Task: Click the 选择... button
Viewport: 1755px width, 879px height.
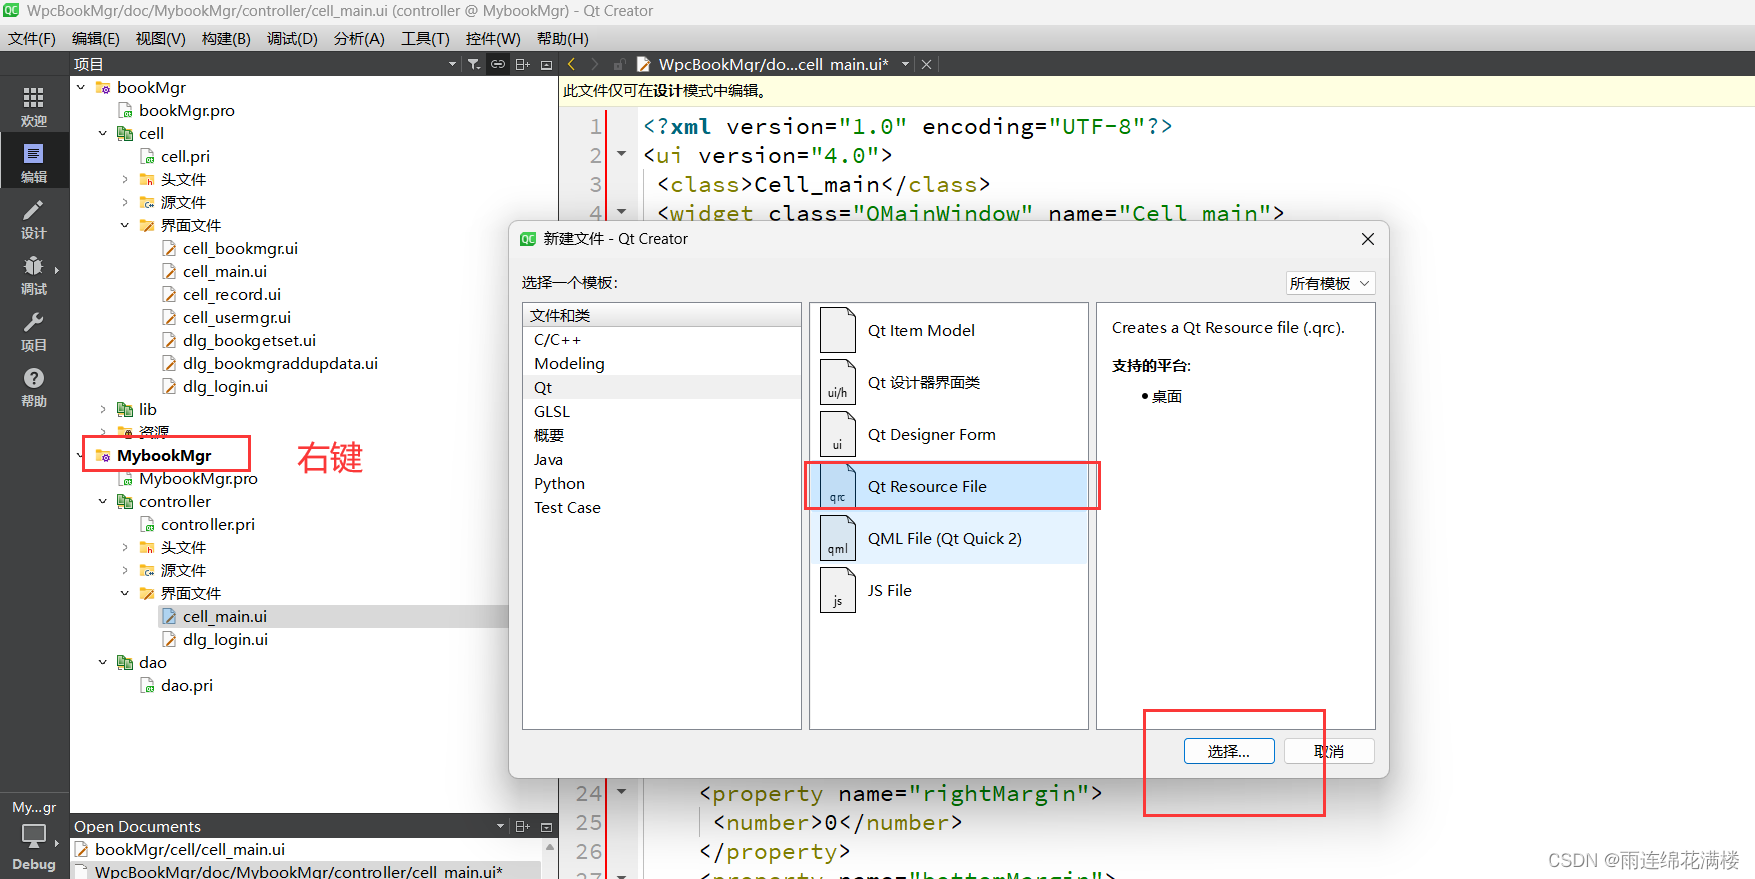Action: pyautogui.click(x=1229, y=751)
